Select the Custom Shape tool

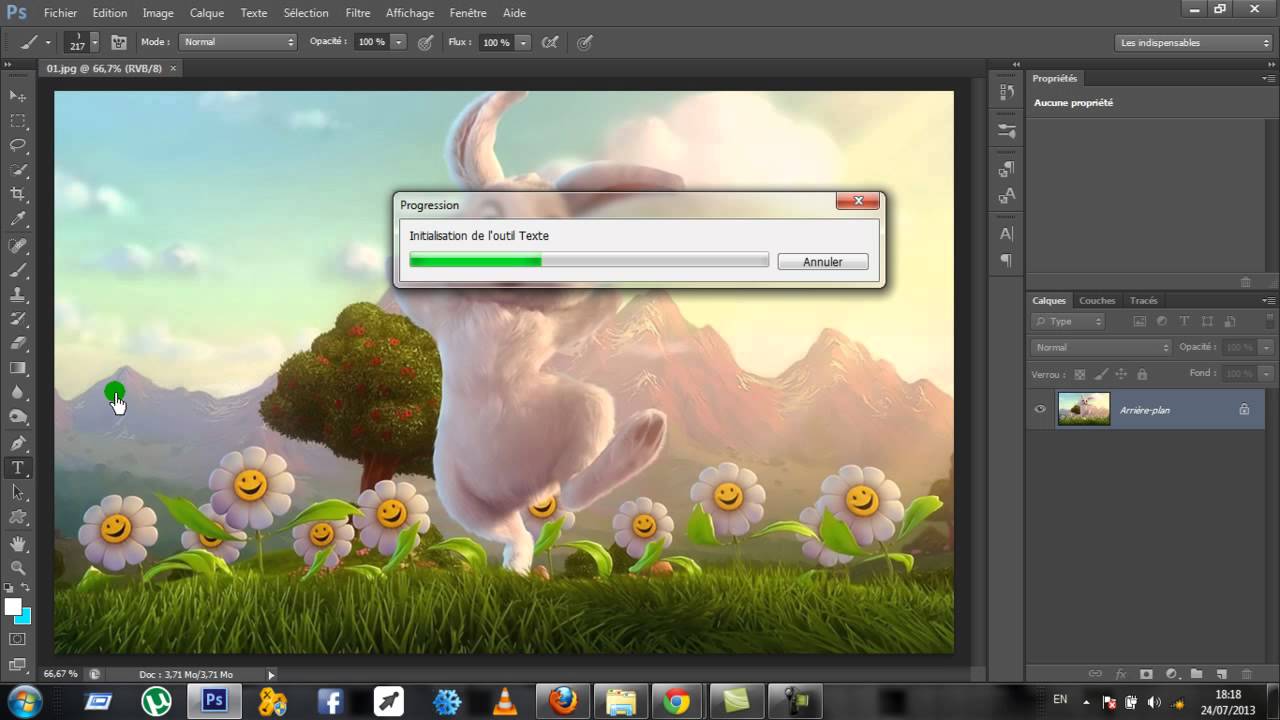[x=18, y=517]
